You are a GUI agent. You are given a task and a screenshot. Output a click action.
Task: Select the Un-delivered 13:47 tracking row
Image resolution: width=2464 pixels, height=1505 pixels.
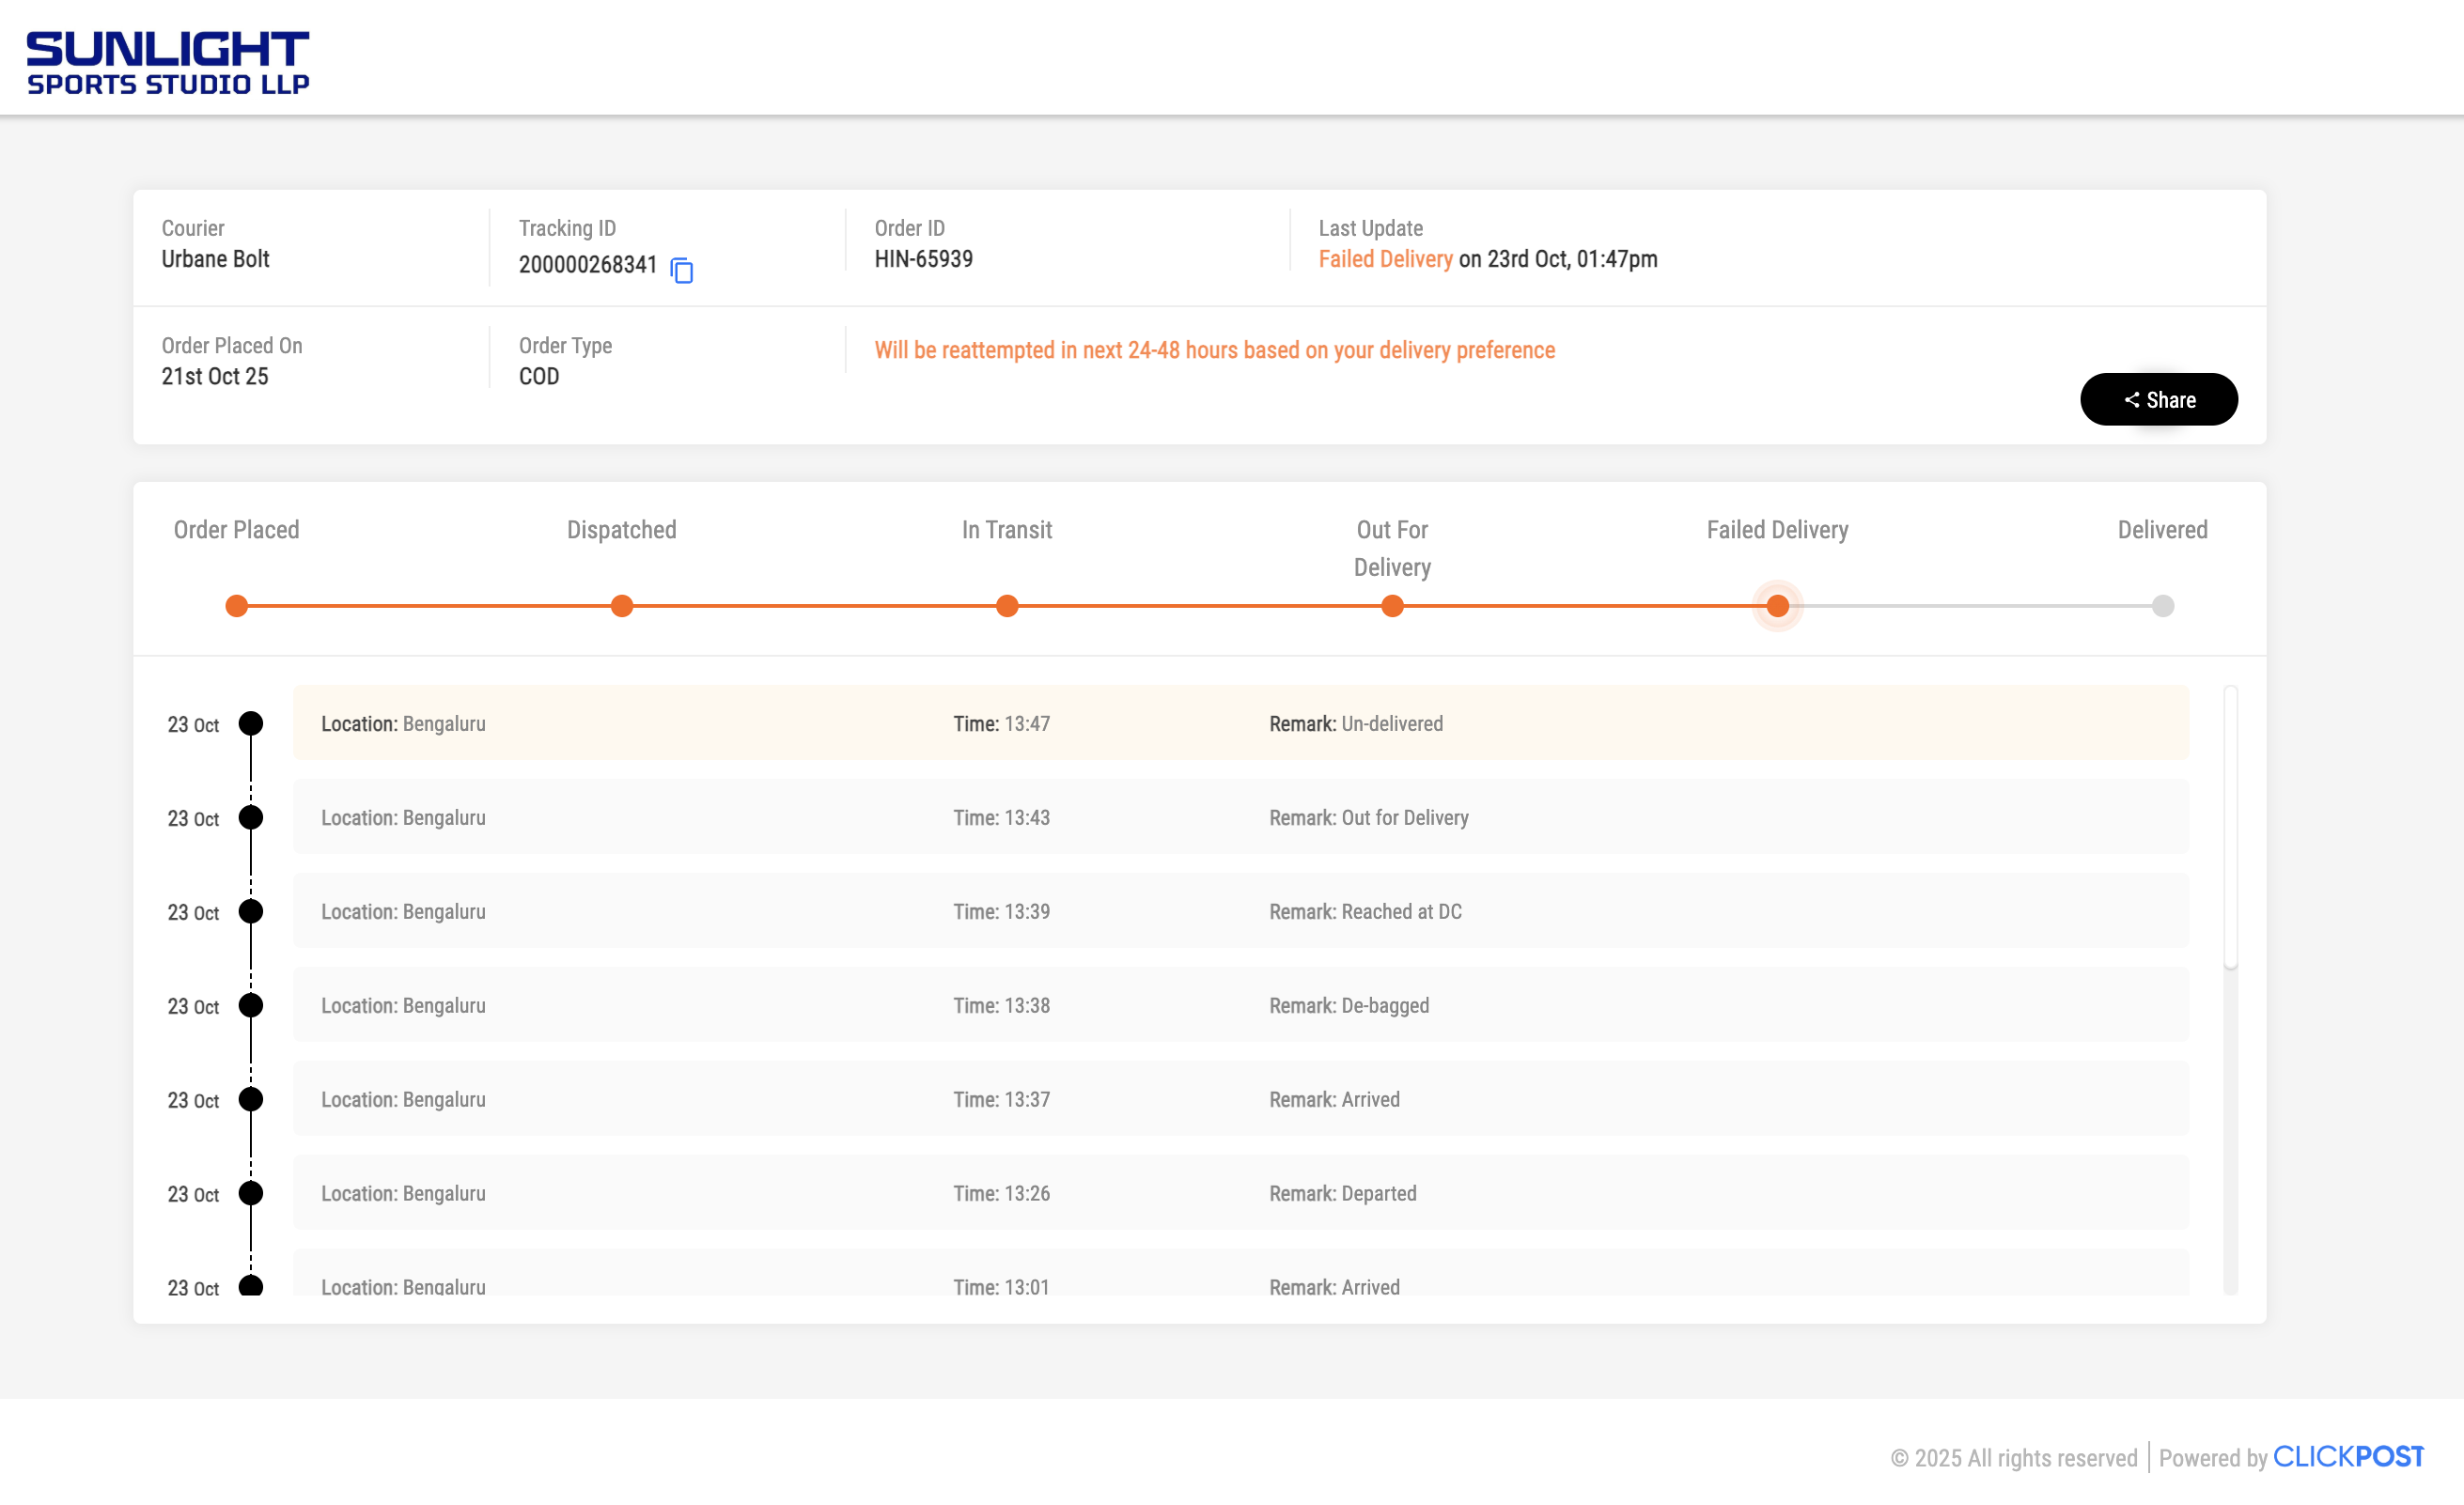tap(1240, 723)
